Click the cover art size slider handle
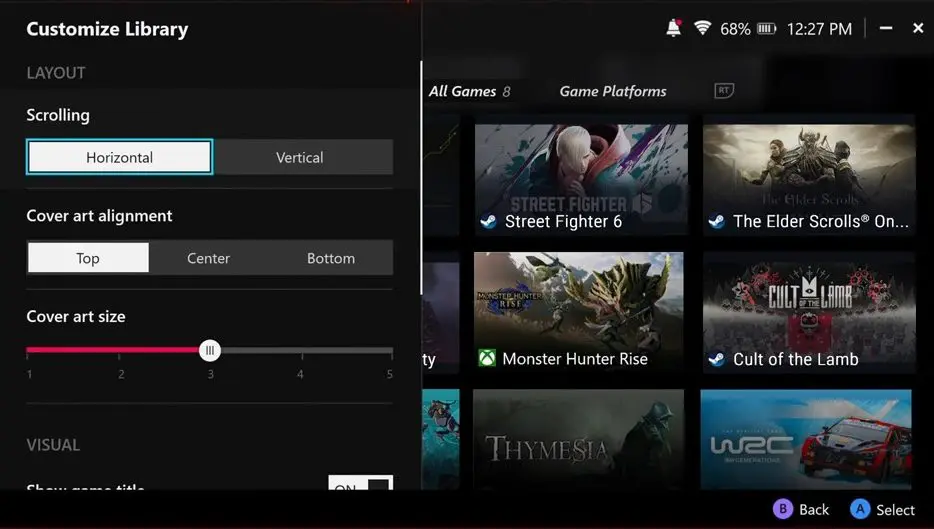The width and height of the screenshot is (934, 529). pyautogui.click(x=210, y=350)
